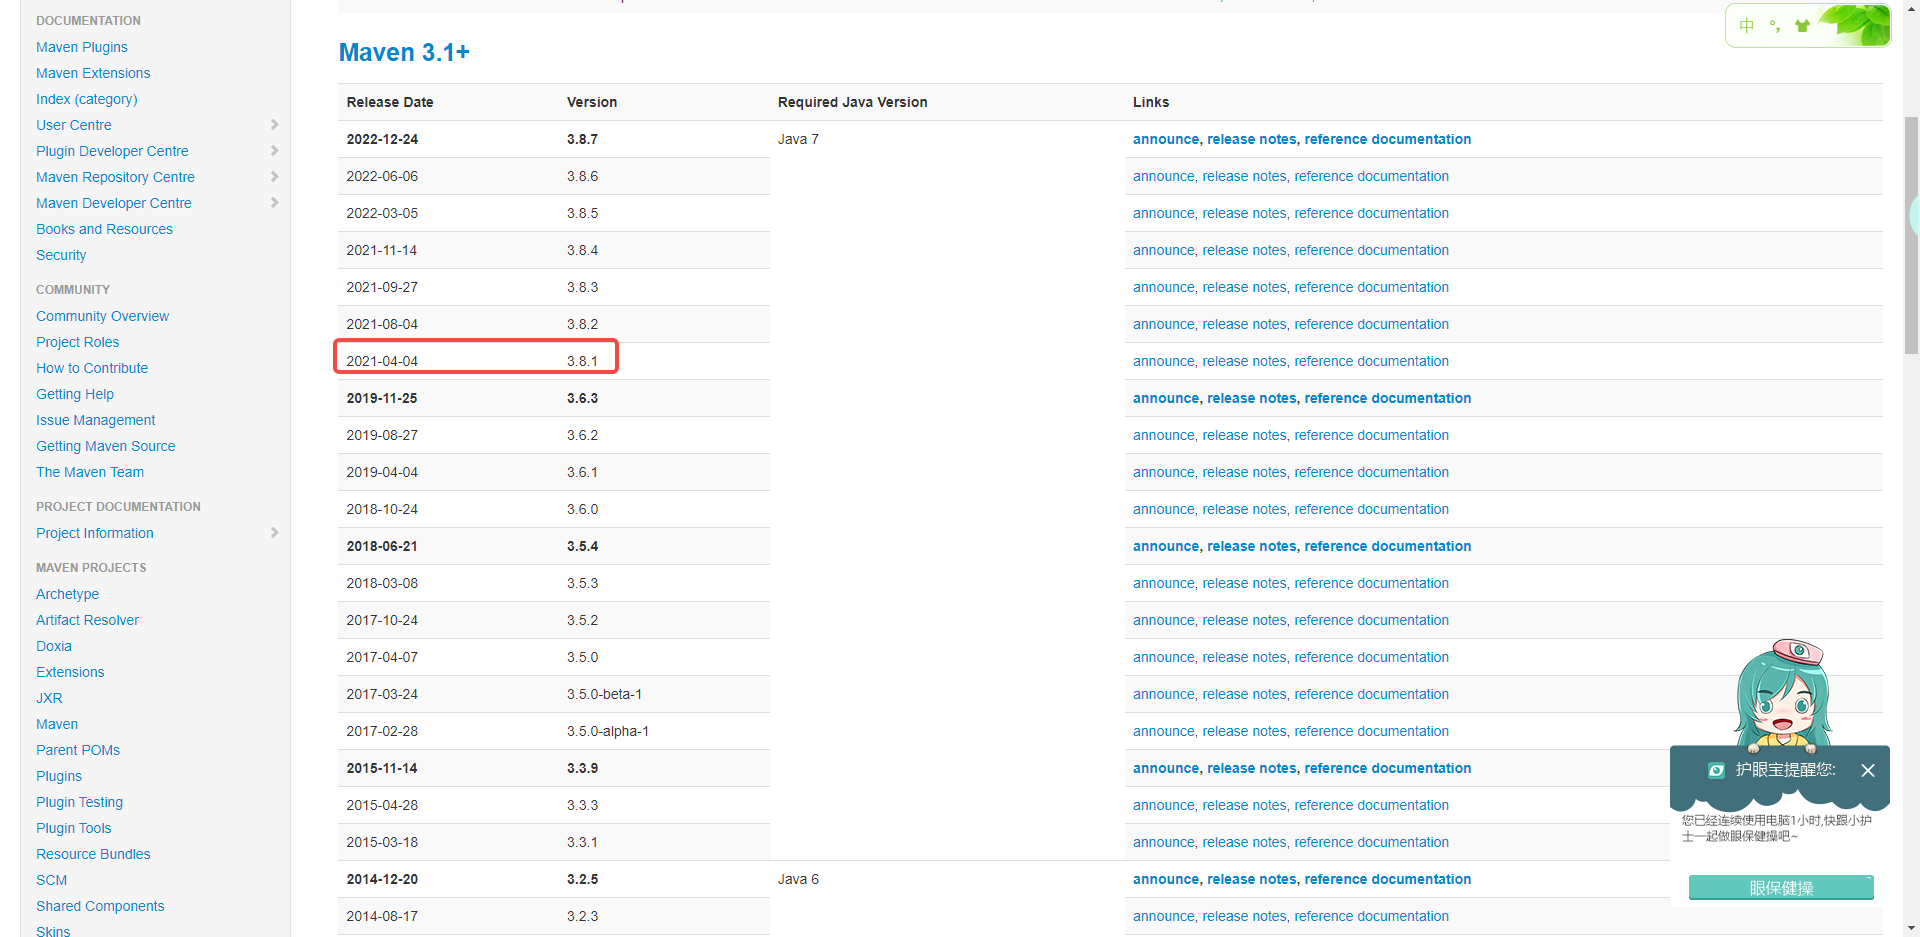
Task: Click the Release Date column header
Action: coord(390,102)
